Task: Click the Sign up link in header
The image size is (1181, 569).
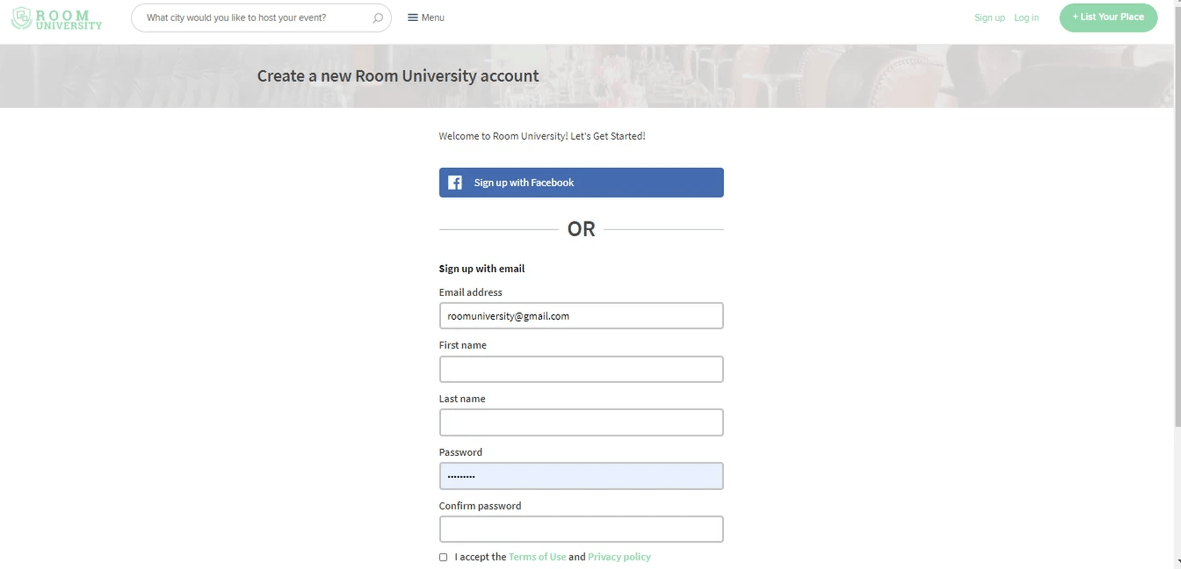Action: 990,17
